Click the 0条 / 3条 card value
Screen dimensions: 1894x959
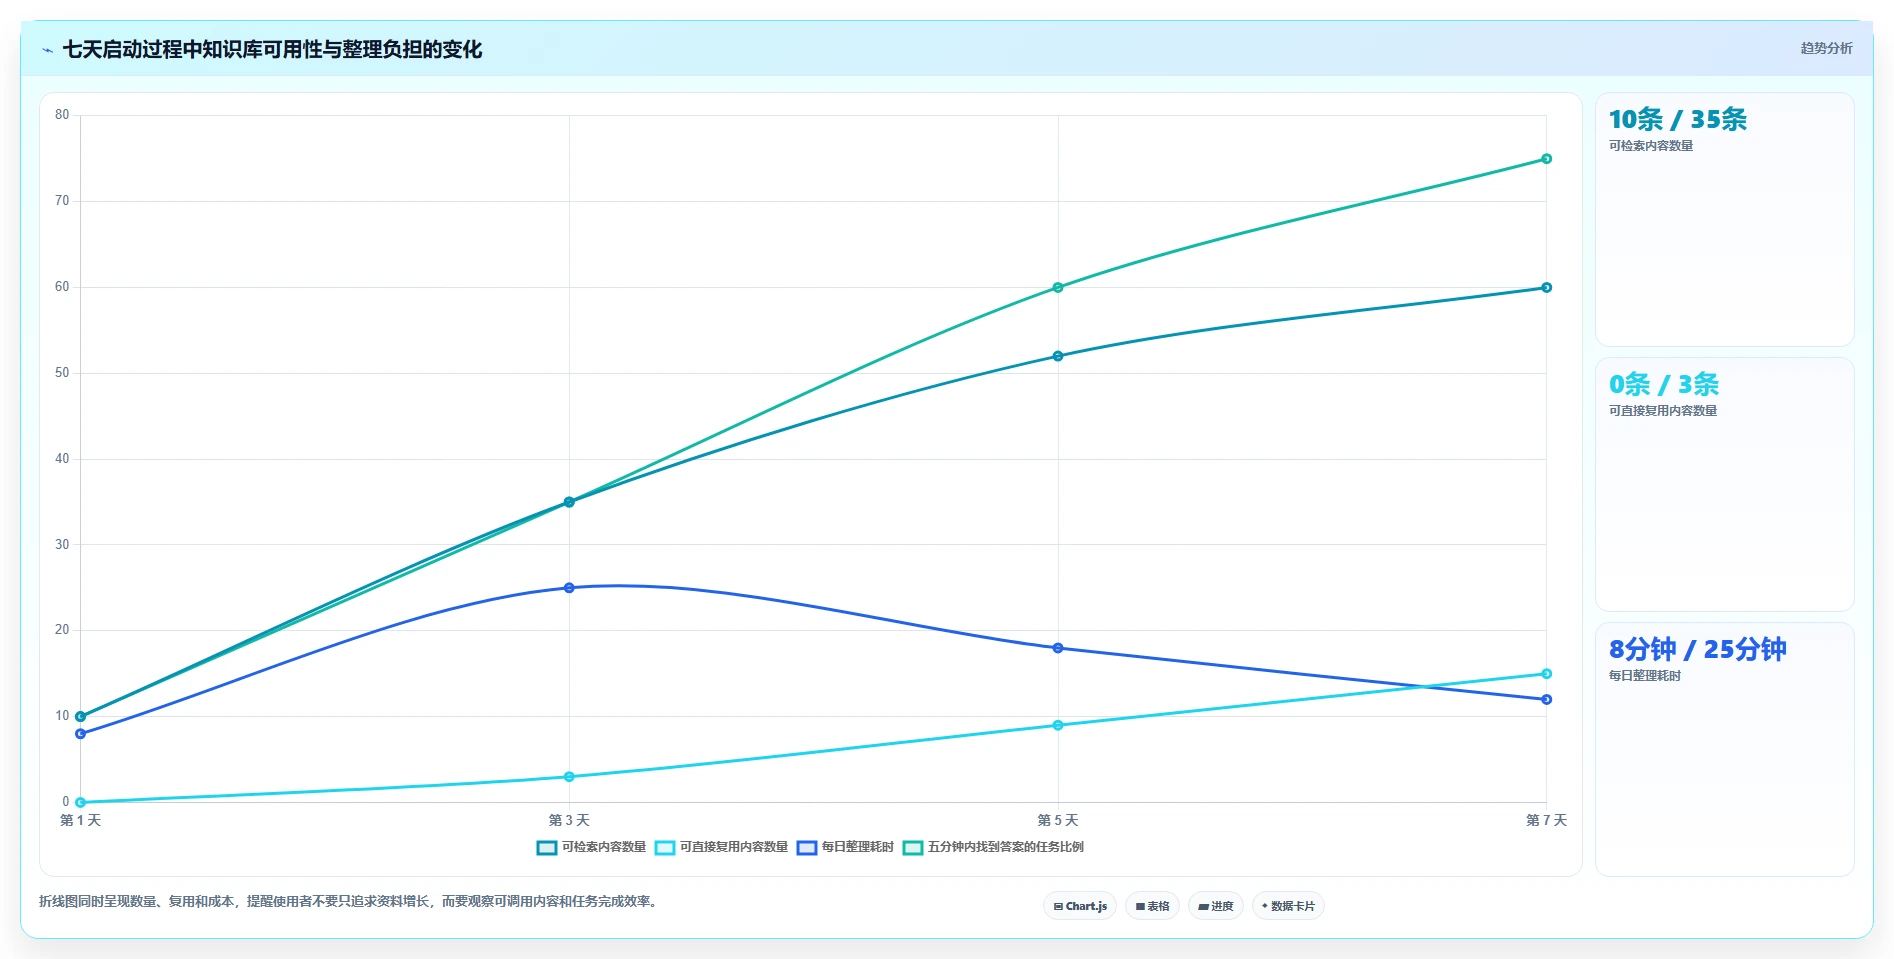[1664, 385]
